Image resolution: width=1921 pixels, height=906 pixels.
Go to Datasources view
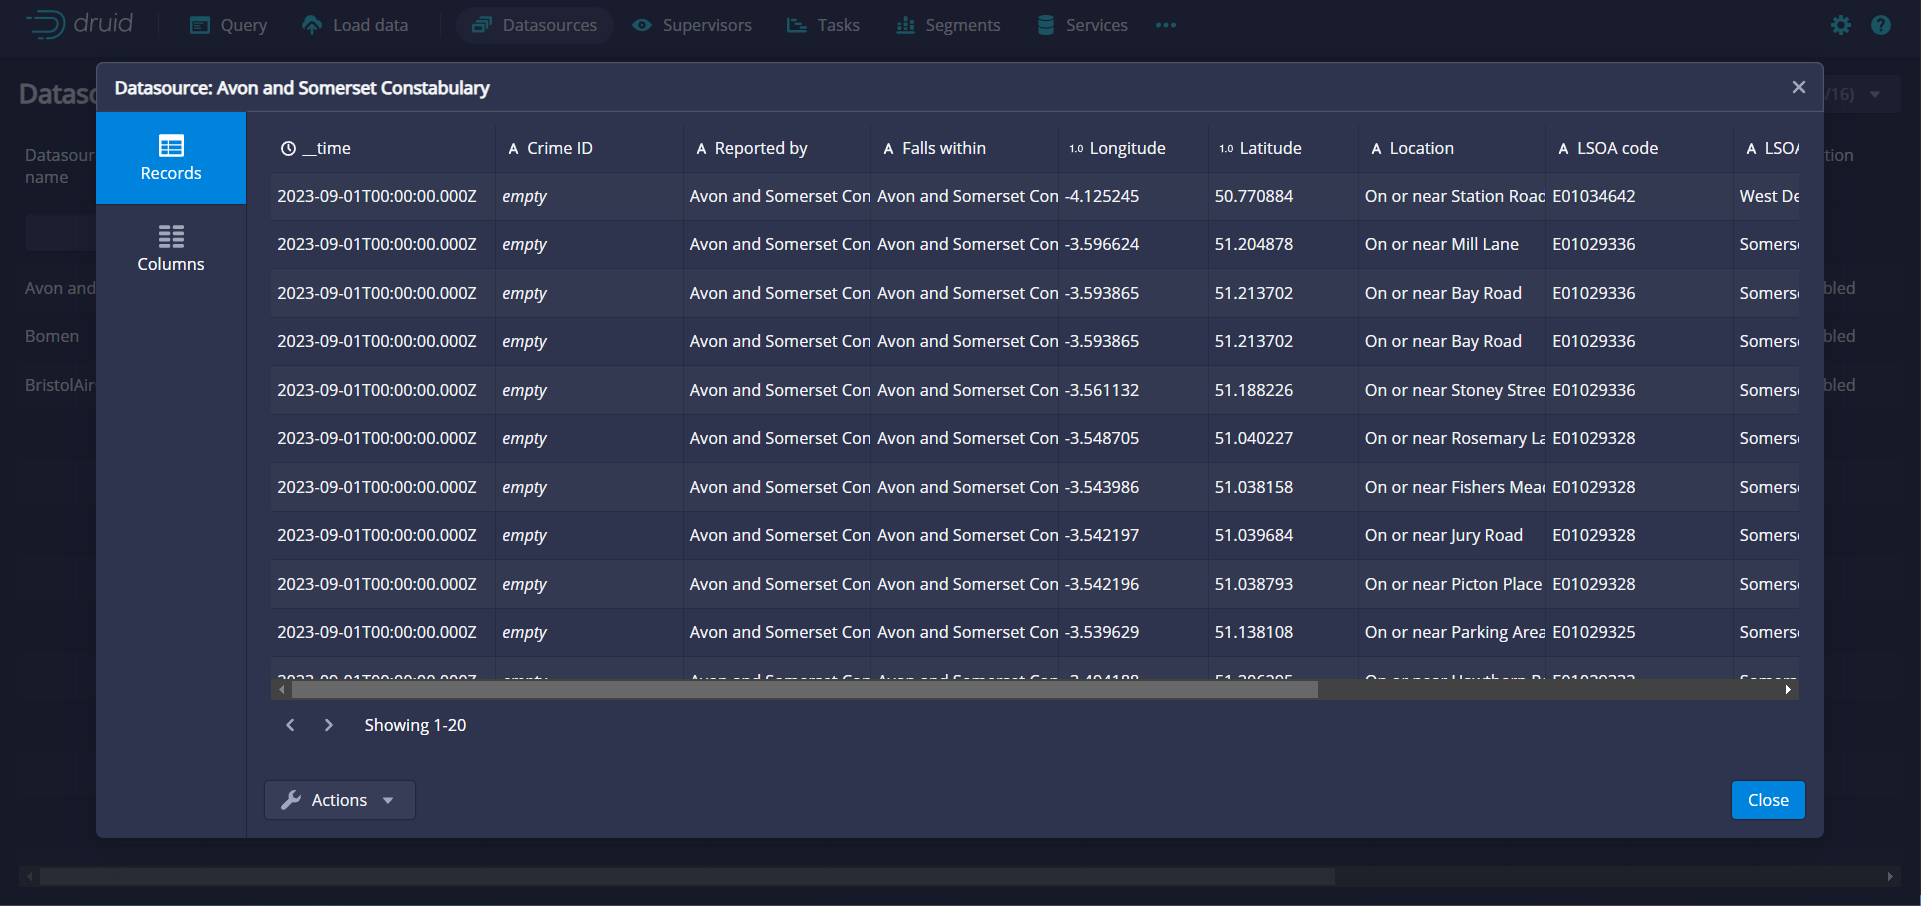click(x=535, y=25)
